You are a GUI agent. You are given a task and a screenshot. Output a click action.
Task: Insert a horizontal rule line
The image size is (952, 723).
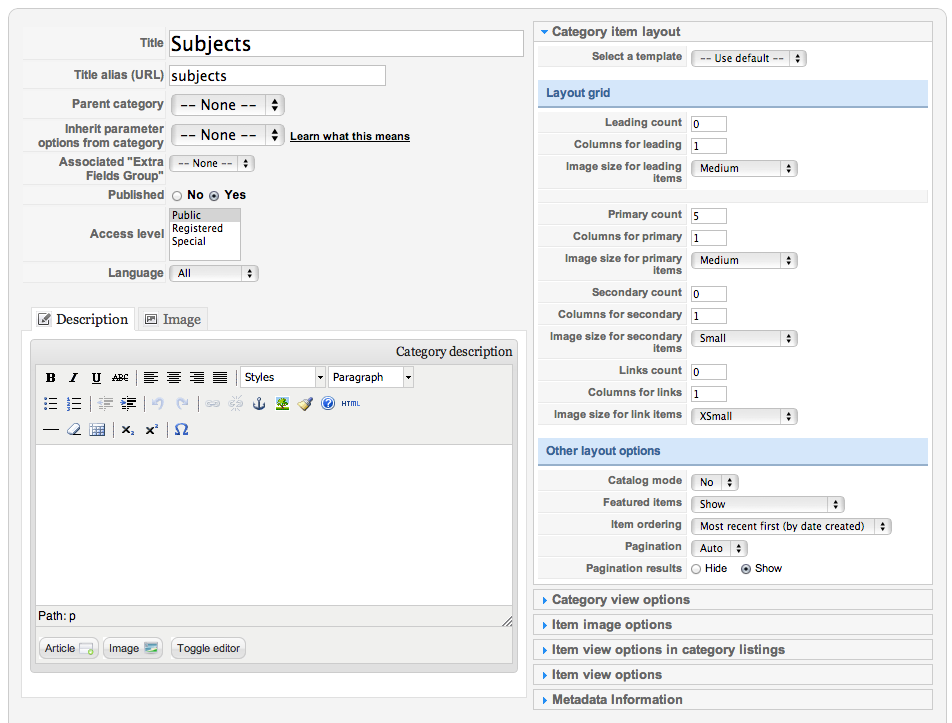[x=51, y=430]
